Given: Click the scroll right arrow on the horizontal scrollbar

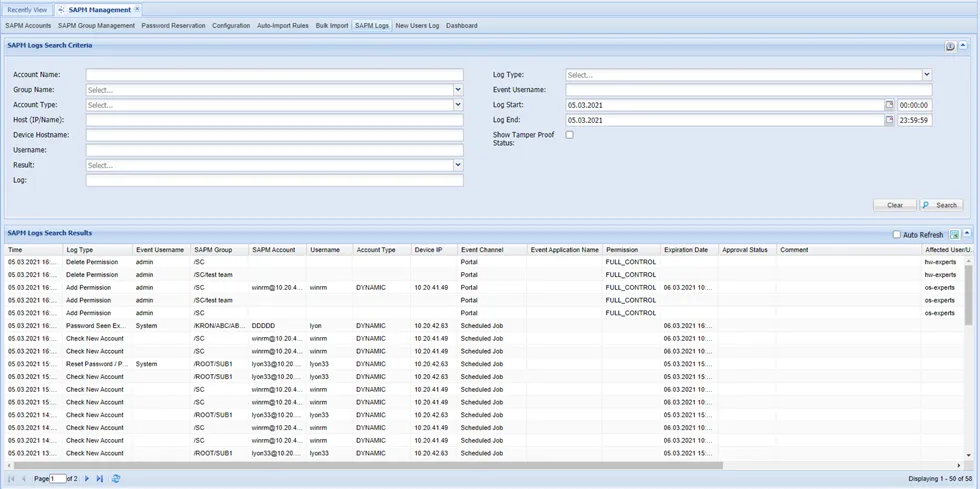Looking at the screenshot, I should (x=959, y=465).
